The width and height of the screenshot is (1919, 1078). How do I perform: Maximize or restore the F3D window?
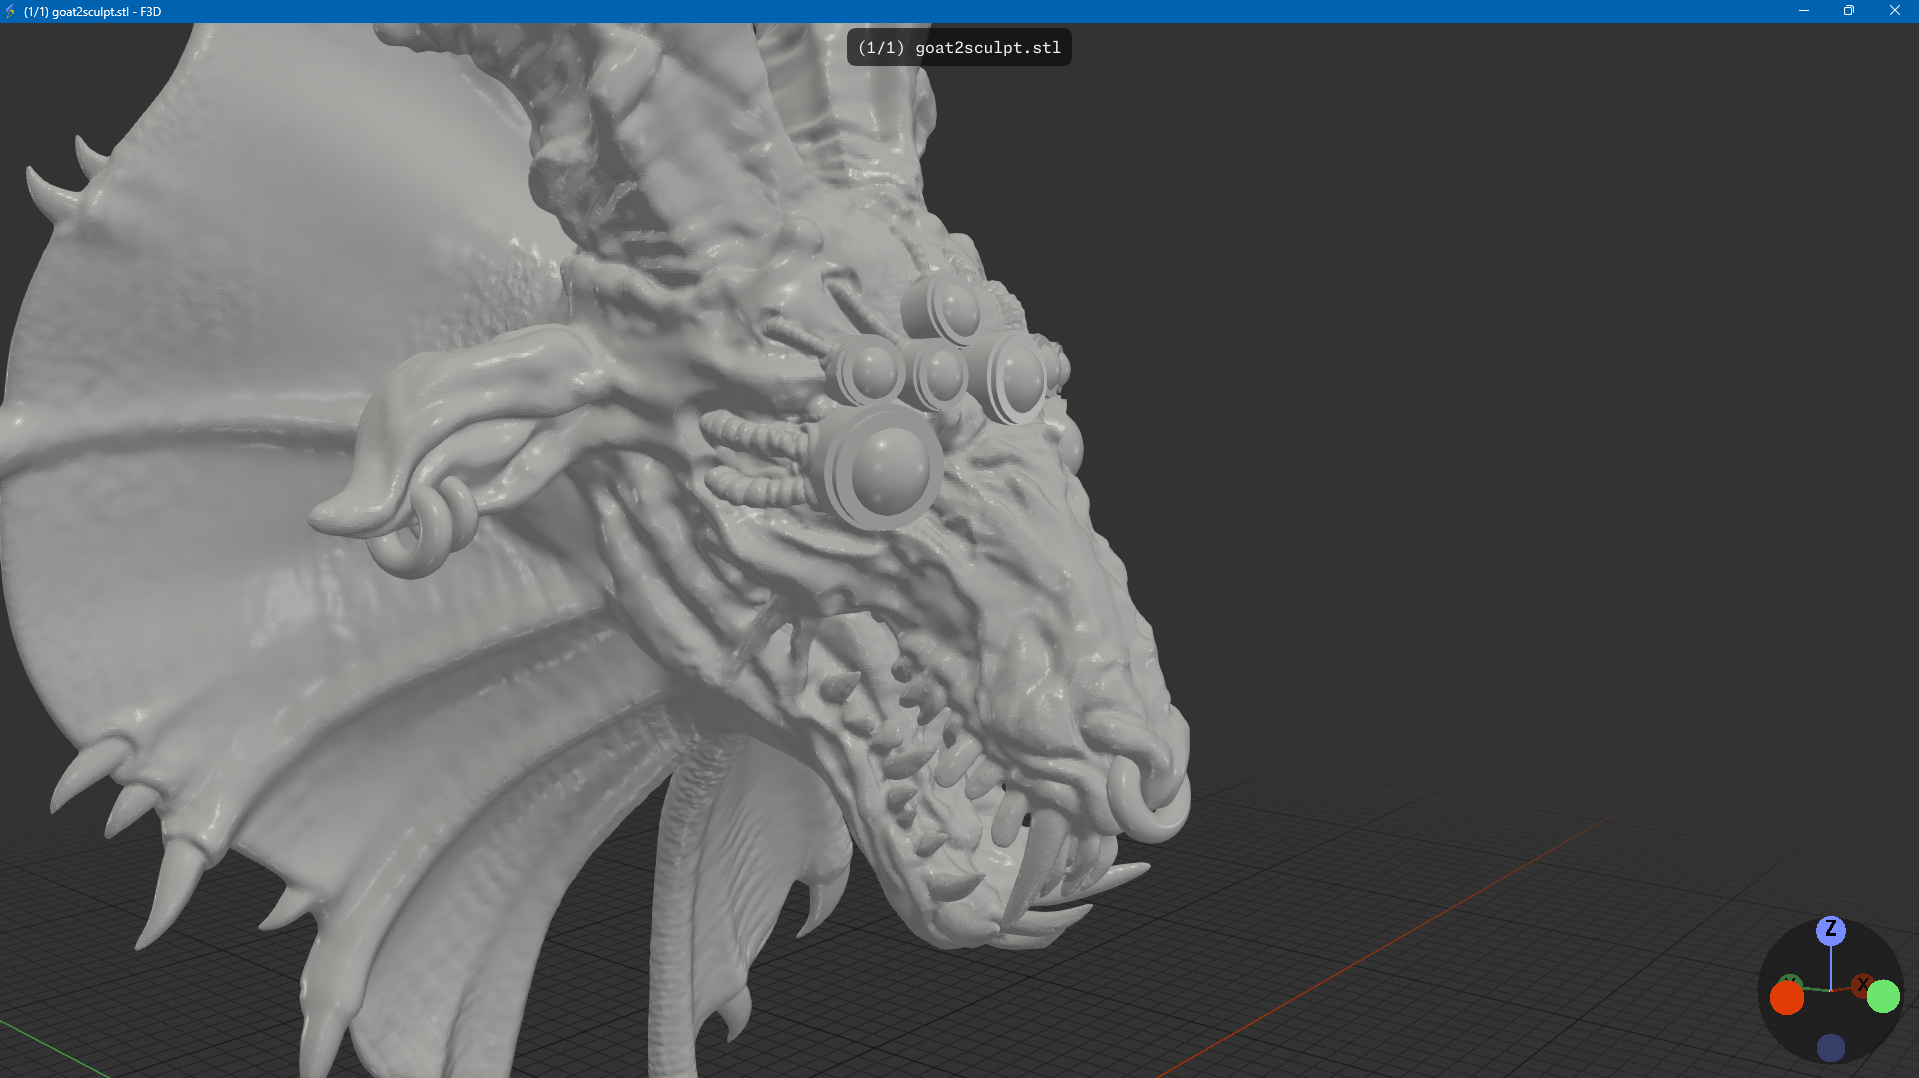(x=1849, y=11)
